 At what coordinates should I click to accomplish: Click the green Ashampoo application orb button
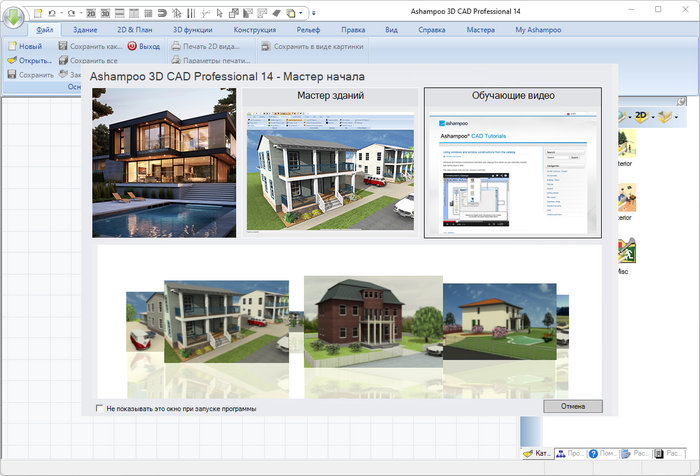pyautogui.click(x=14, y=17)
